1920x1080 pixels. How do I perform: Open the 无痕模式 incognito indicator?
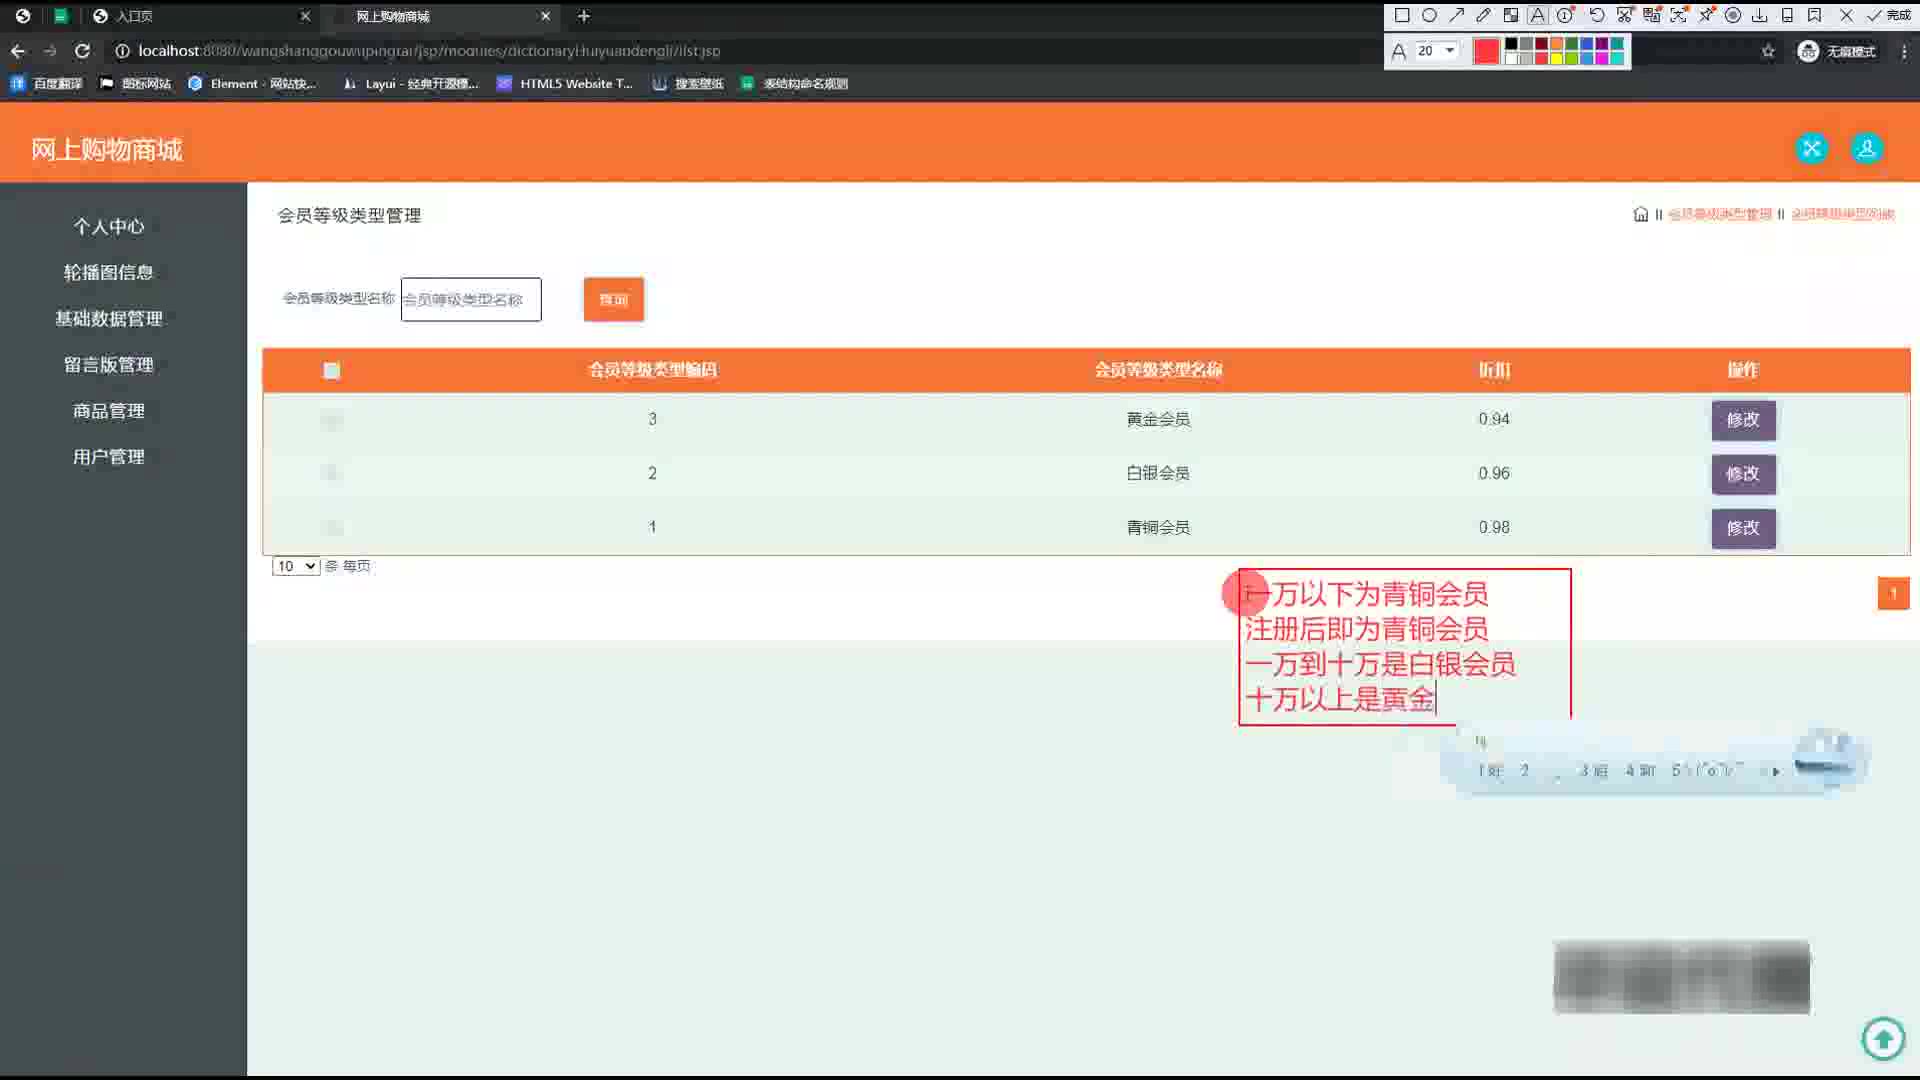[1837, 51]
